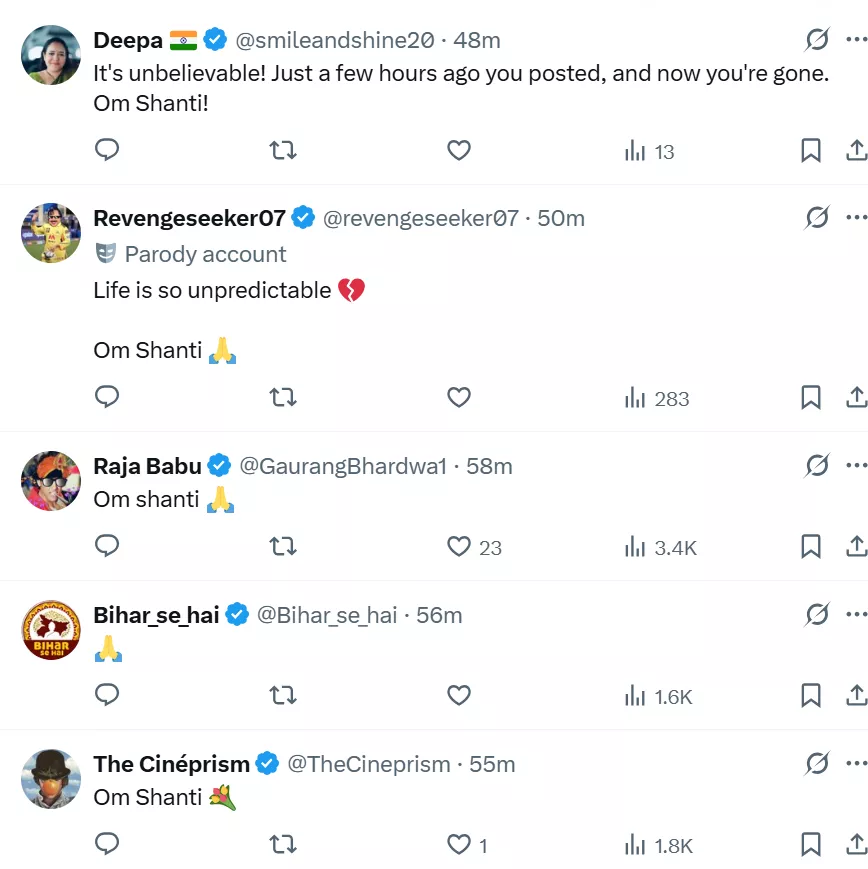
Task: Open the Bihar_se_hai profile avatar
Action: tap(51, 630)
